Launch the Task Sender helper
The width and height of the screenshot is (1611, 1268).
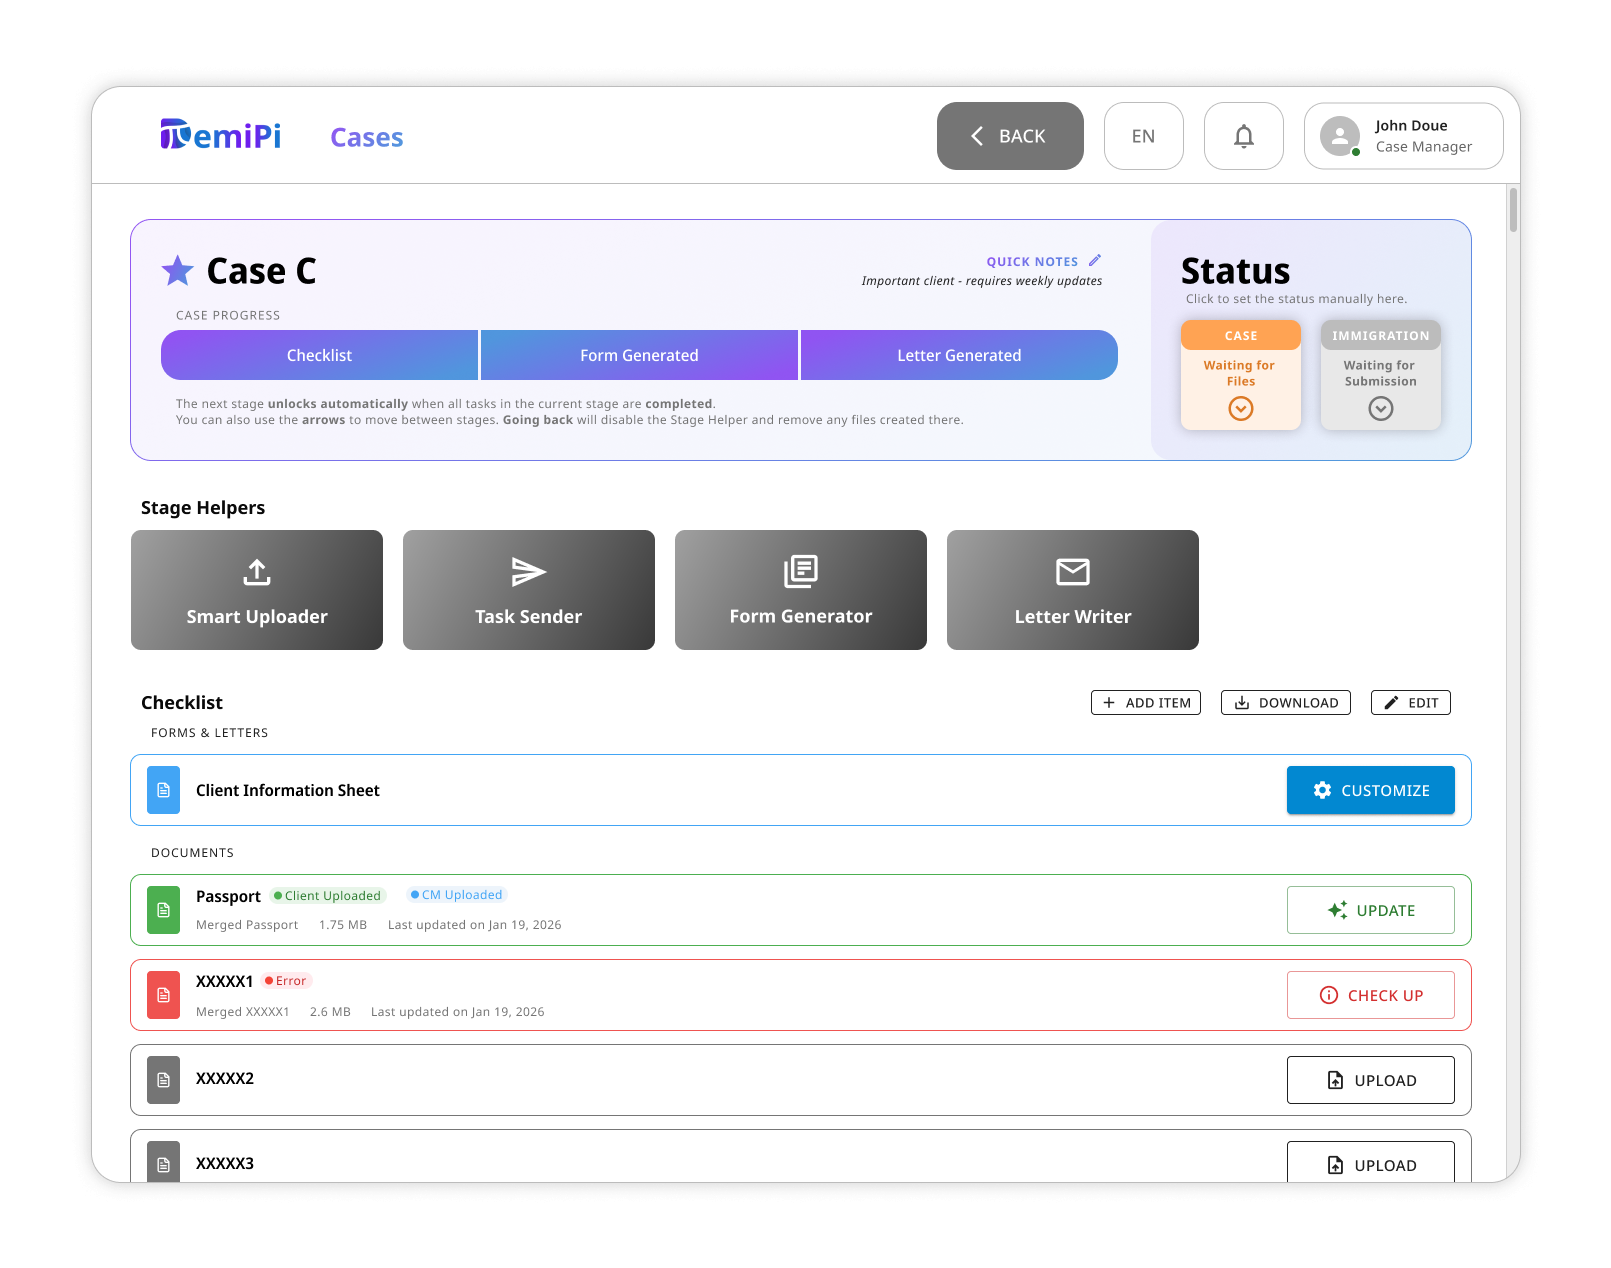tap(528, 590)
